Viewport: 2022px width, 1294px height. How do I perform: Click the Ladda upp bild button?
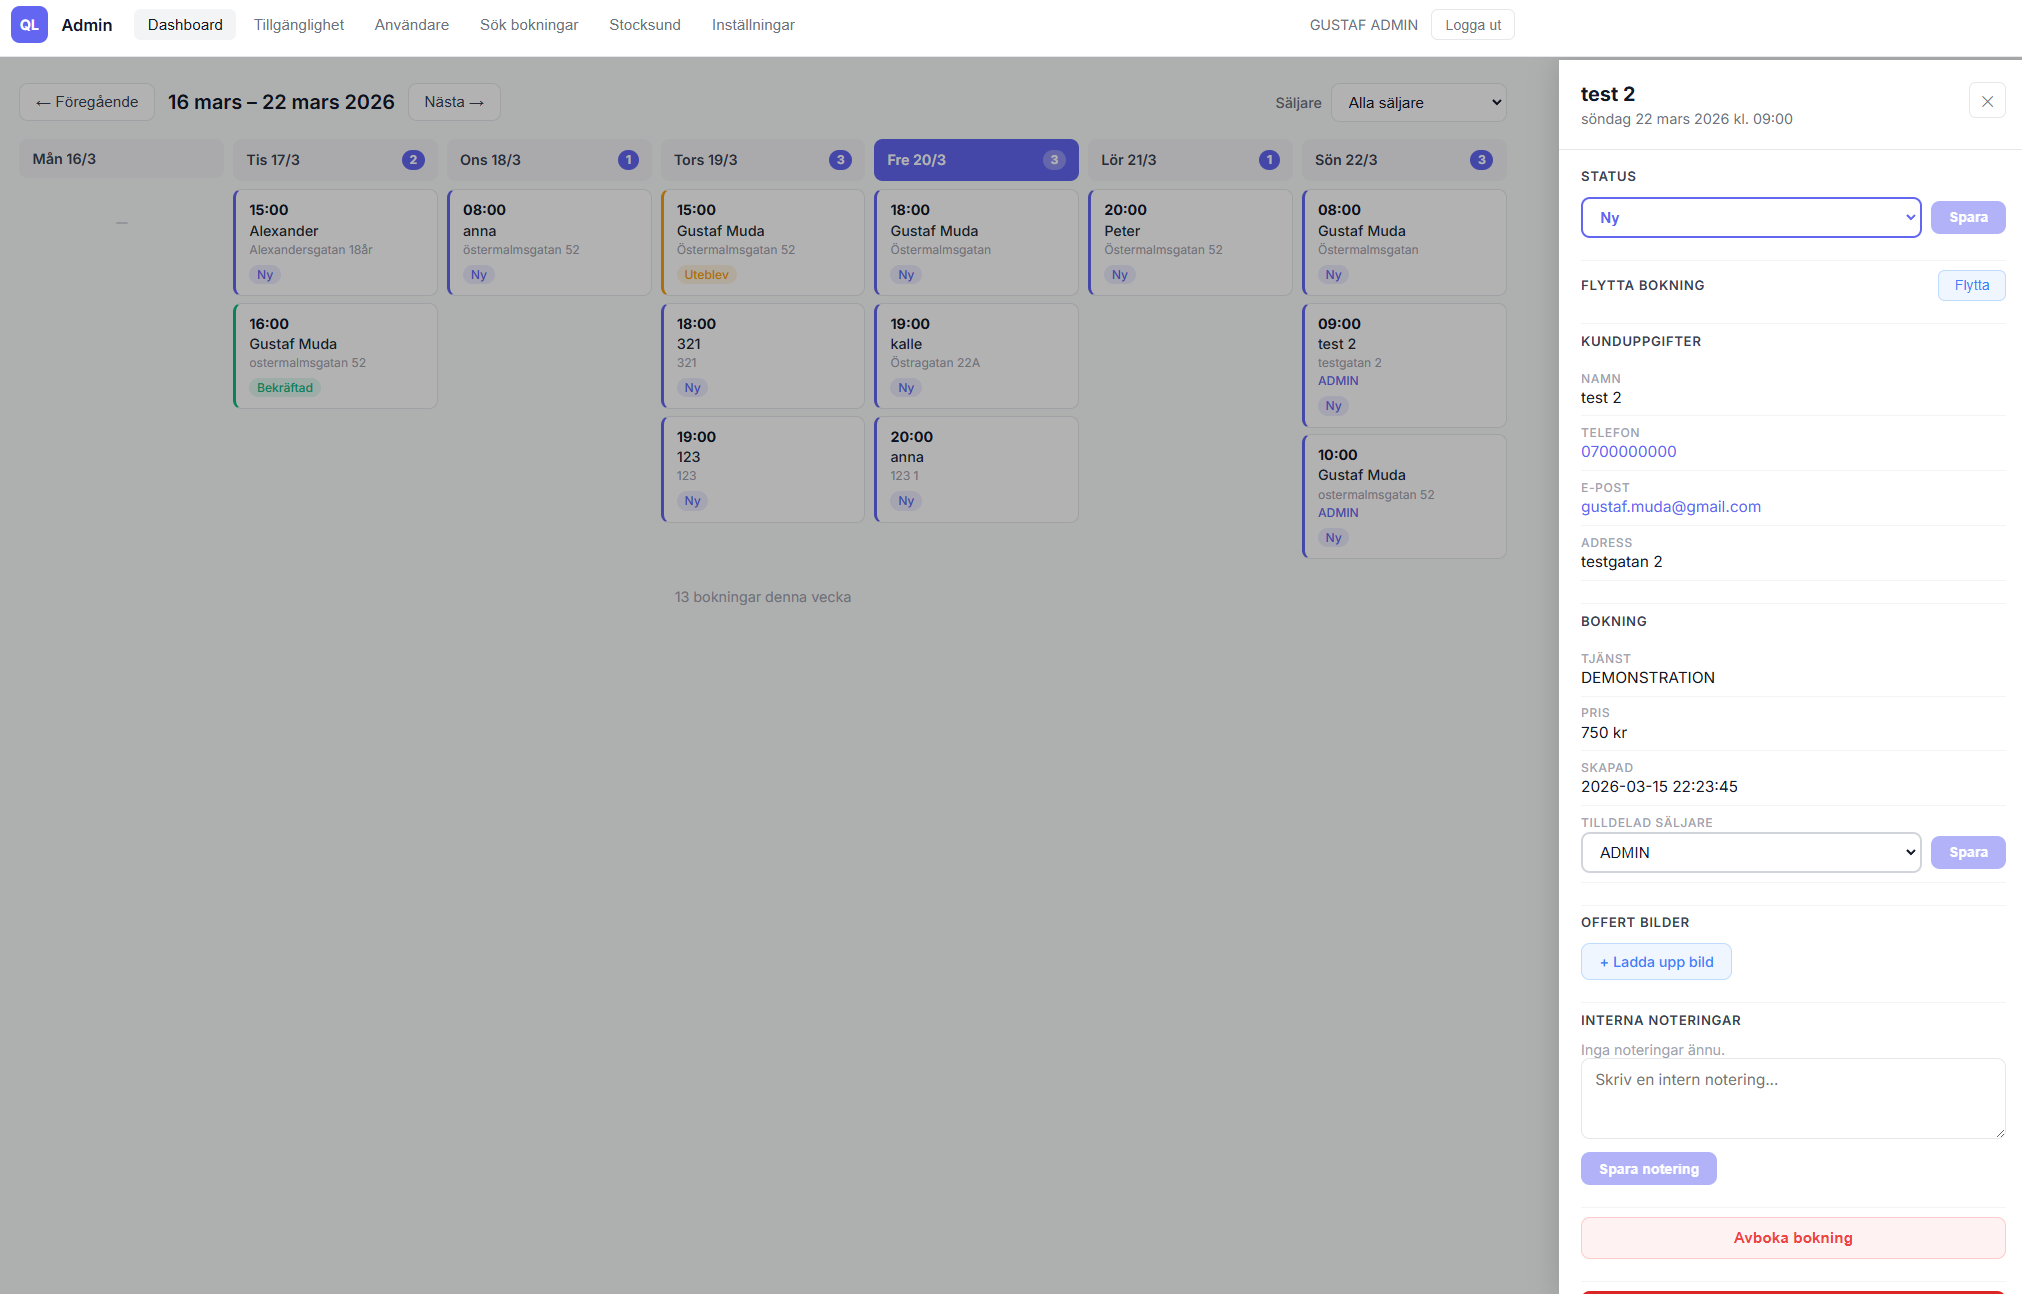click(1656, 962)
